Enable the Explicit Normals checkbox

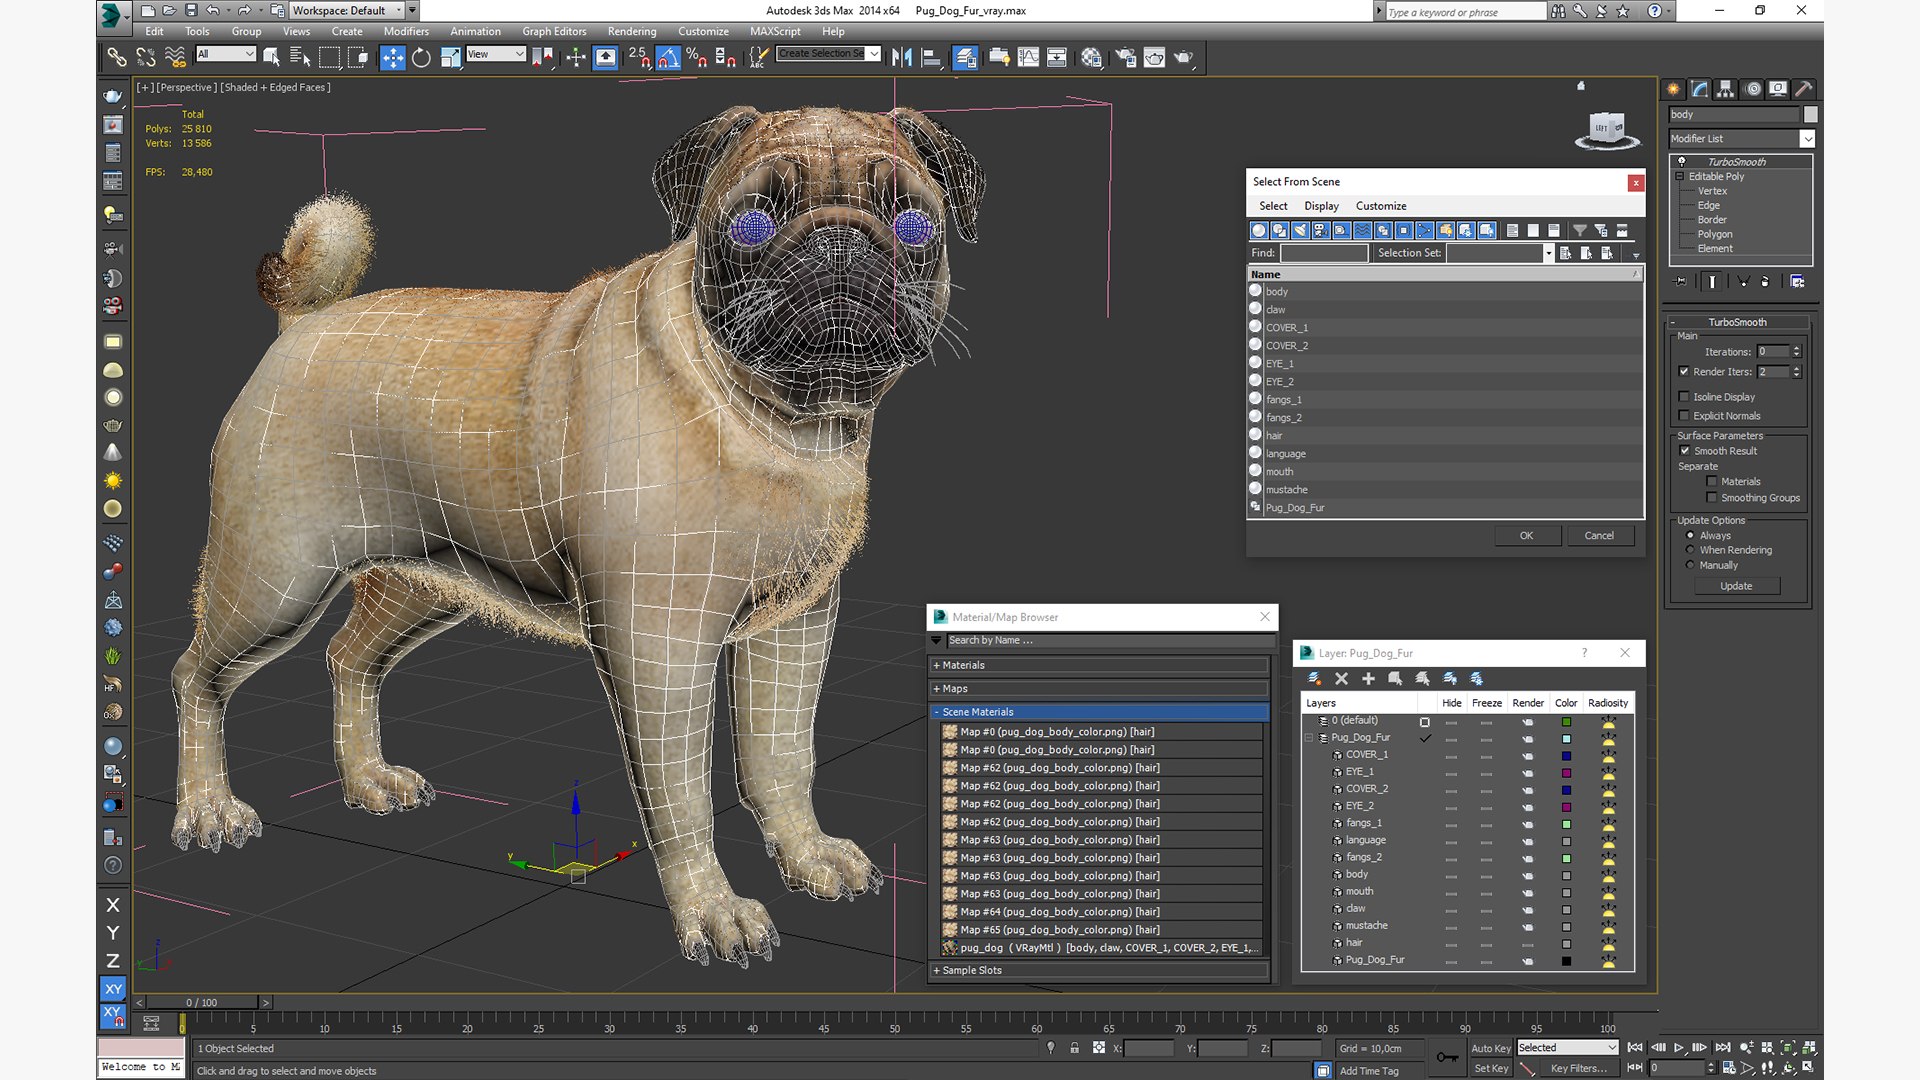[x=1684, y=416]
